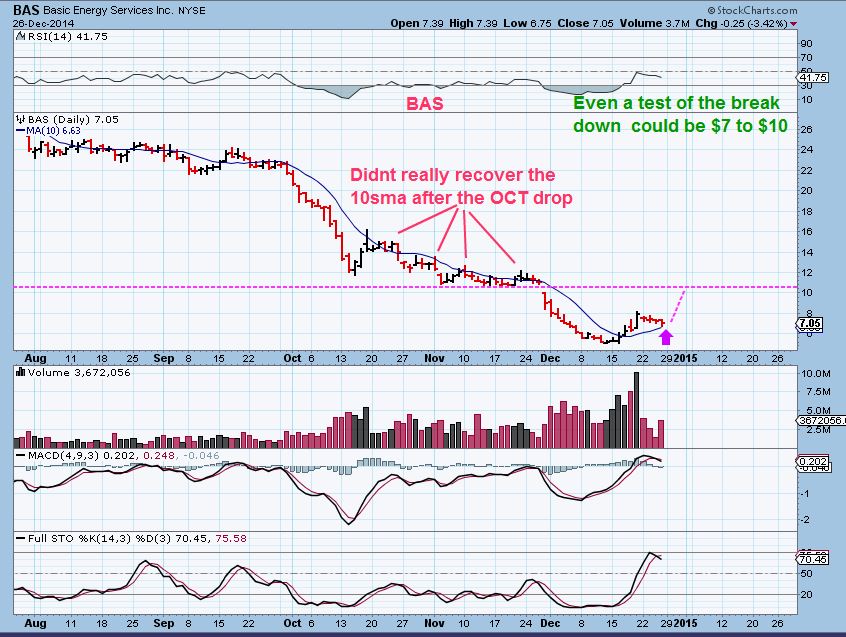Viewport: 846px width, 637px height.
Task: Click the 'Chg -0.25 (-3.42%)' value
Action: pos(742,23)
